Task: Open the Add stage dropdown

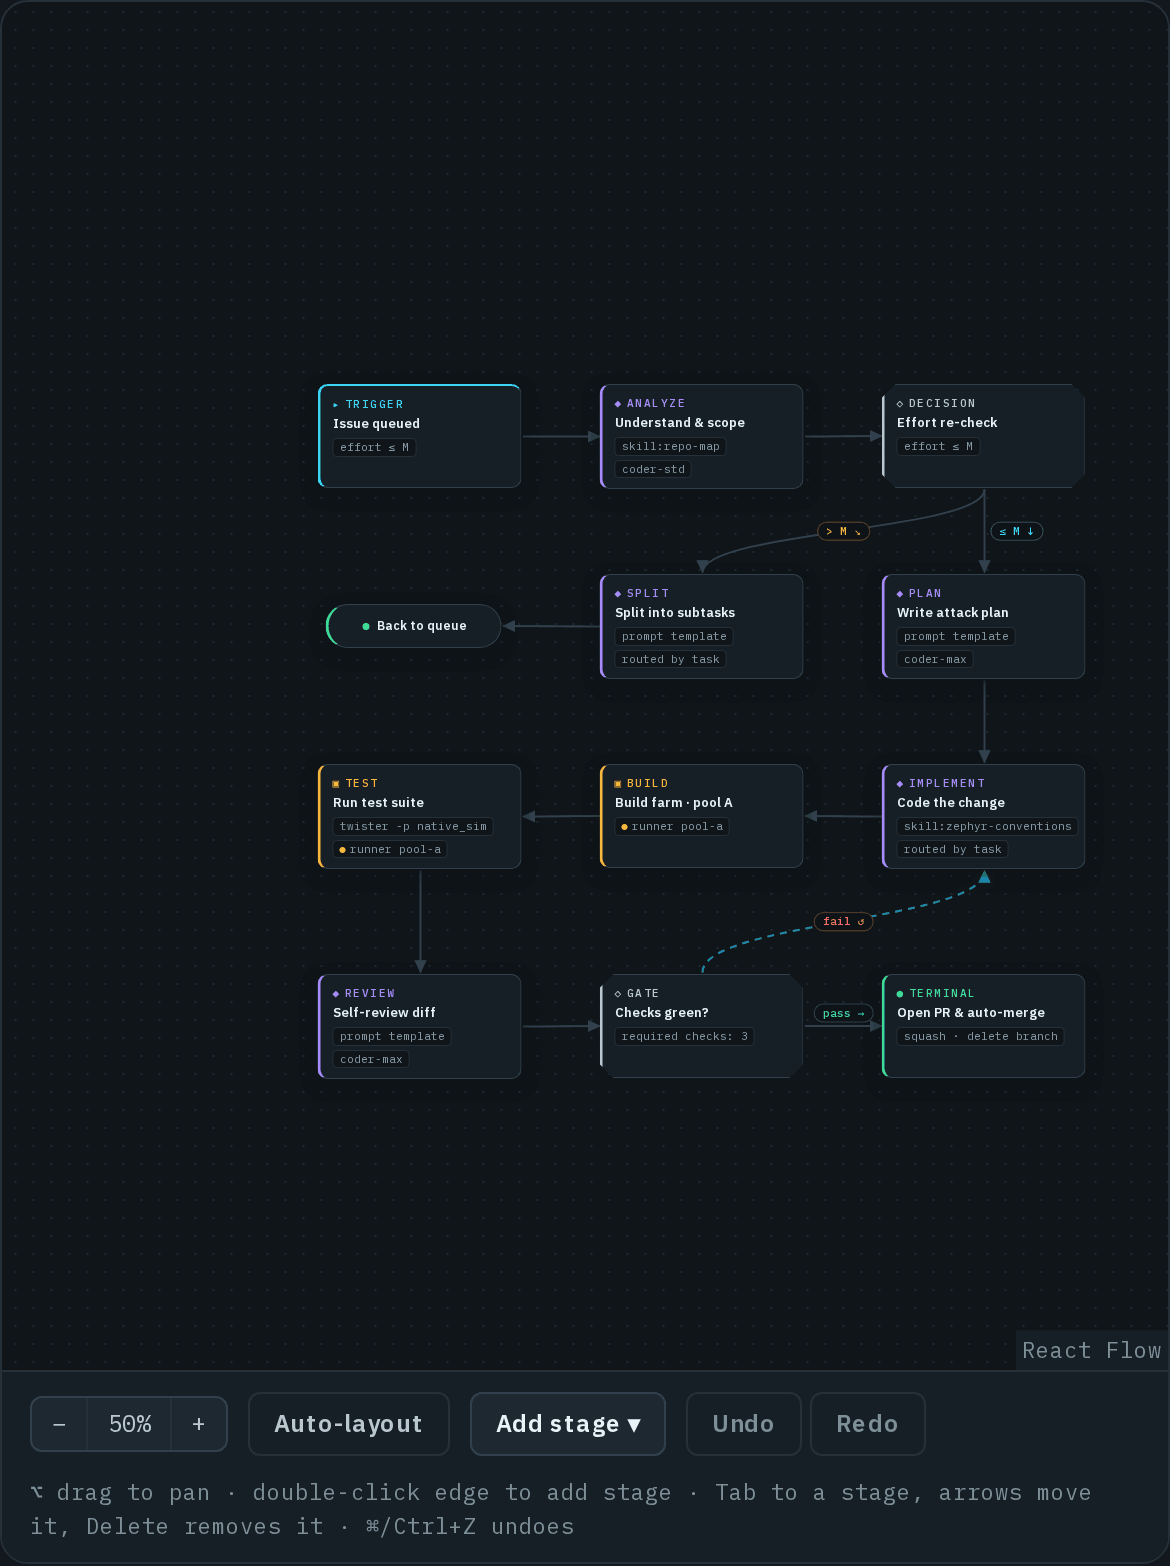Action: pos(568,1424)
